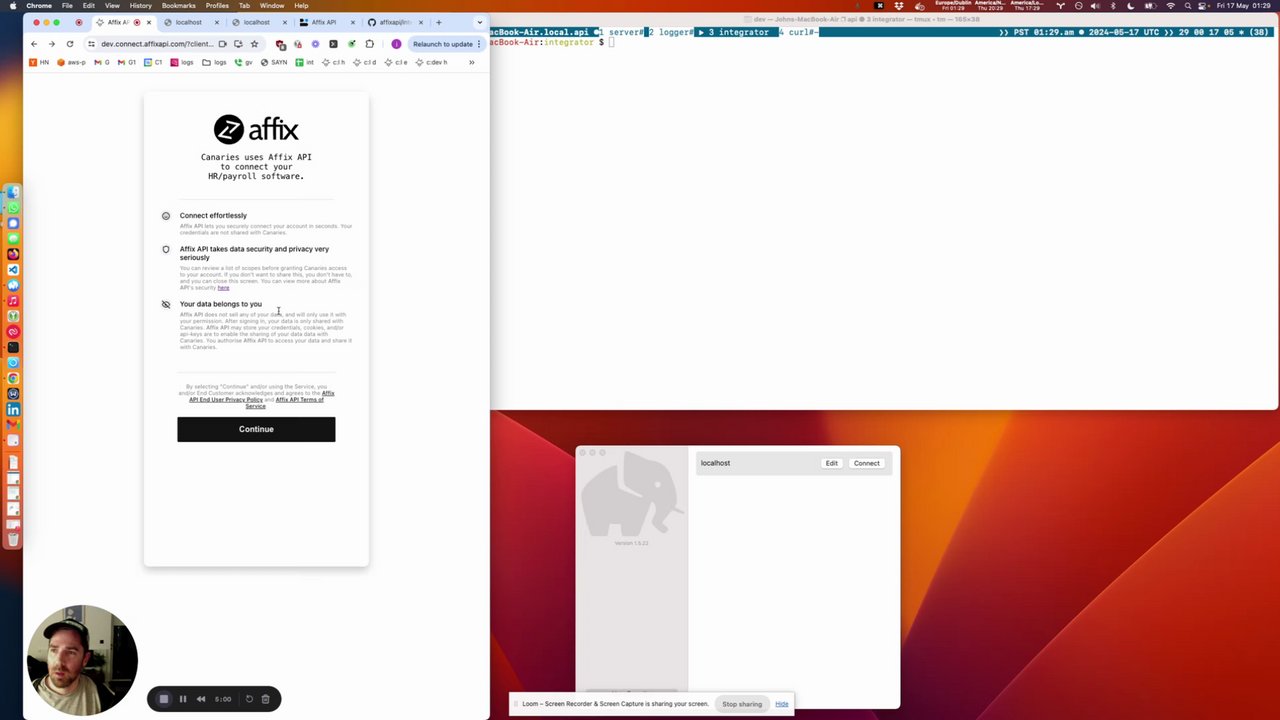Open the red shield extension icon
1280x720 pixels.
point(281,44)
